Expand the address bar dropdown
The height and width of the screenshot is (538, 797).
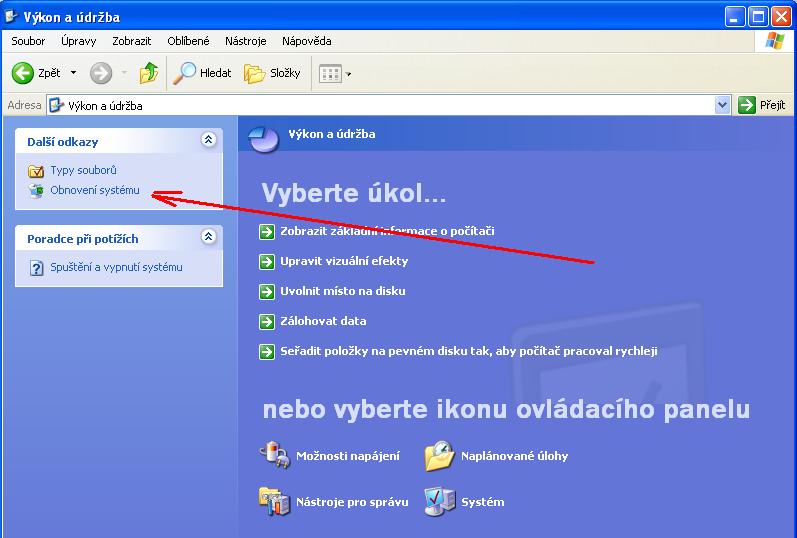pos(722,105)
